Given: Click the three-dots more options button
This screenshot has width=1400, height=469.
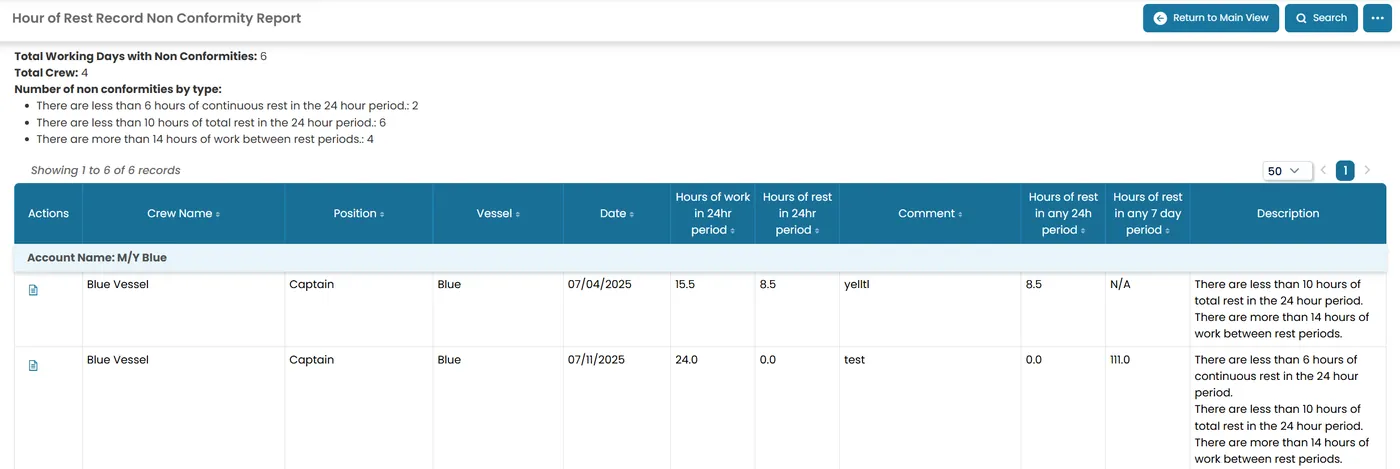Looking at the screenshot, I should click(x=1378, y=18).
